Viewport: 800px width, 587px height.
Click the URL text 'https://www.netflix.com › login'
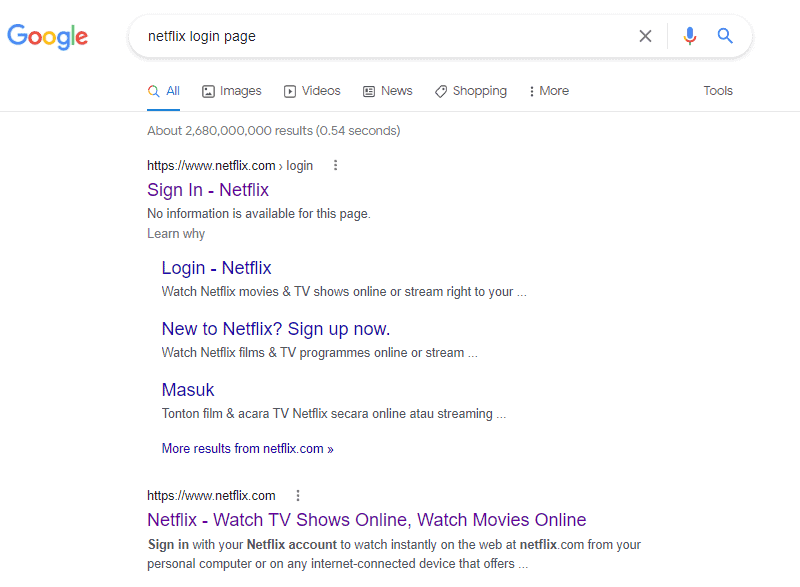coord(230,166)
